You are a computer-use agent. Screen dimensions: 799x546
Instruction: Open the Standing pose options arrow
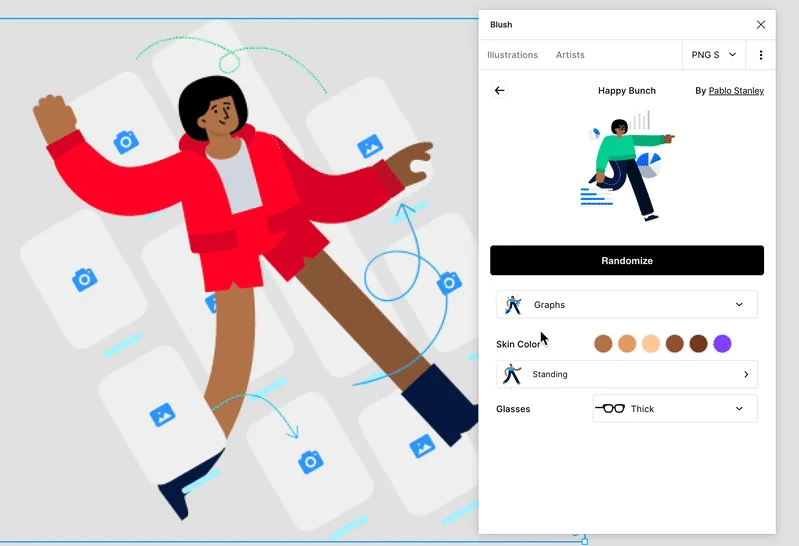(746, 375)
